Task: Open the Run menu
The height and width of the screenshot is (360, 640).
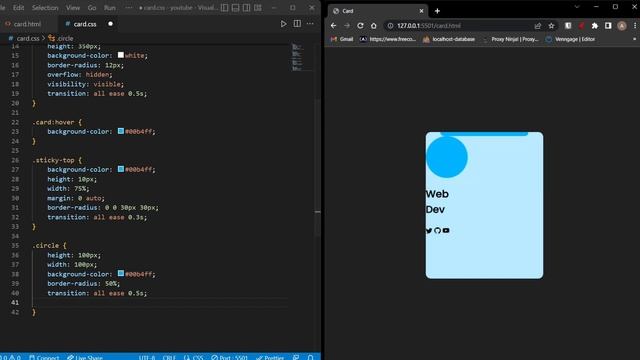Action: coord(109,7)
